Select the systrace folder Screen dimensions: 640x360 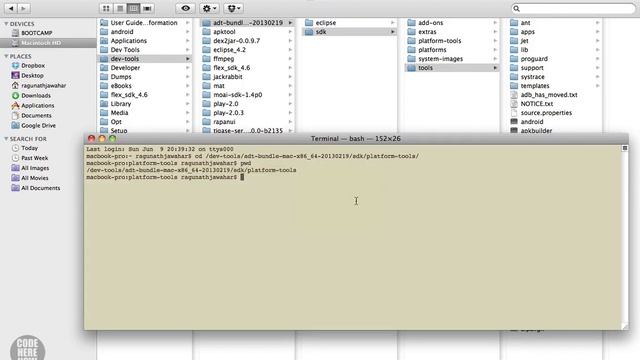555,77
